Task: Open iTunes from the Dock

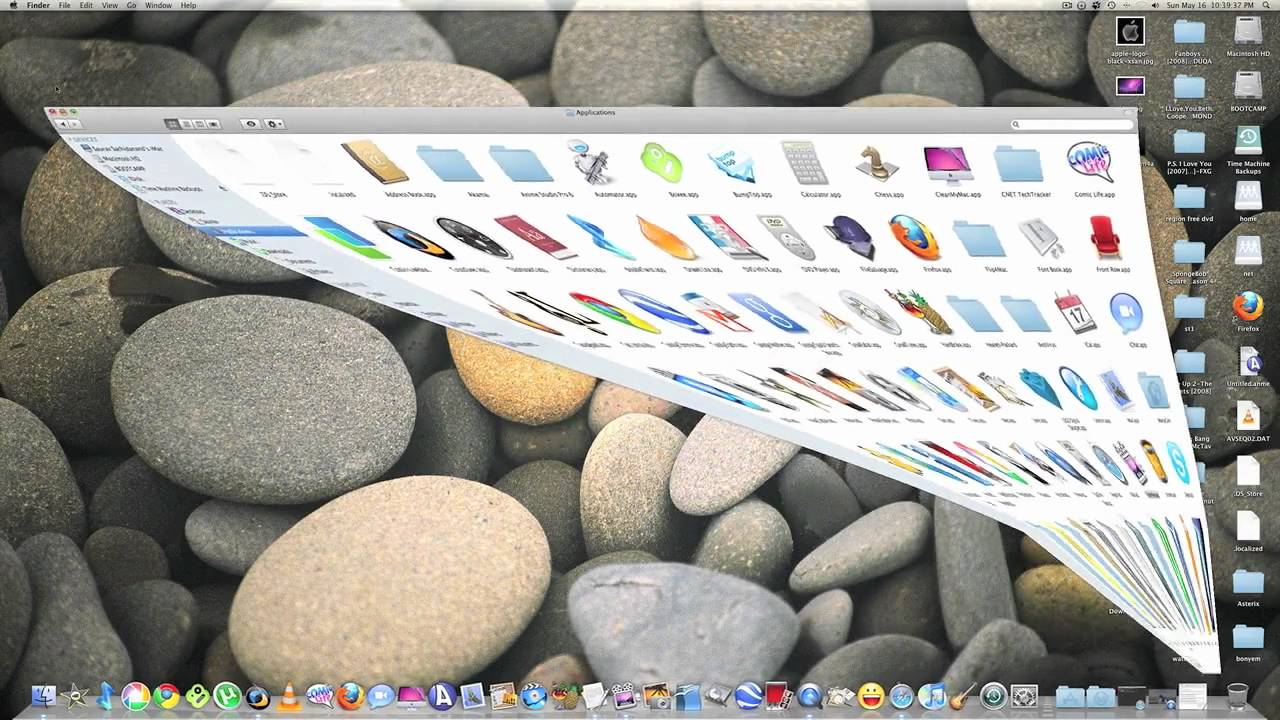Action: [932, 696]
